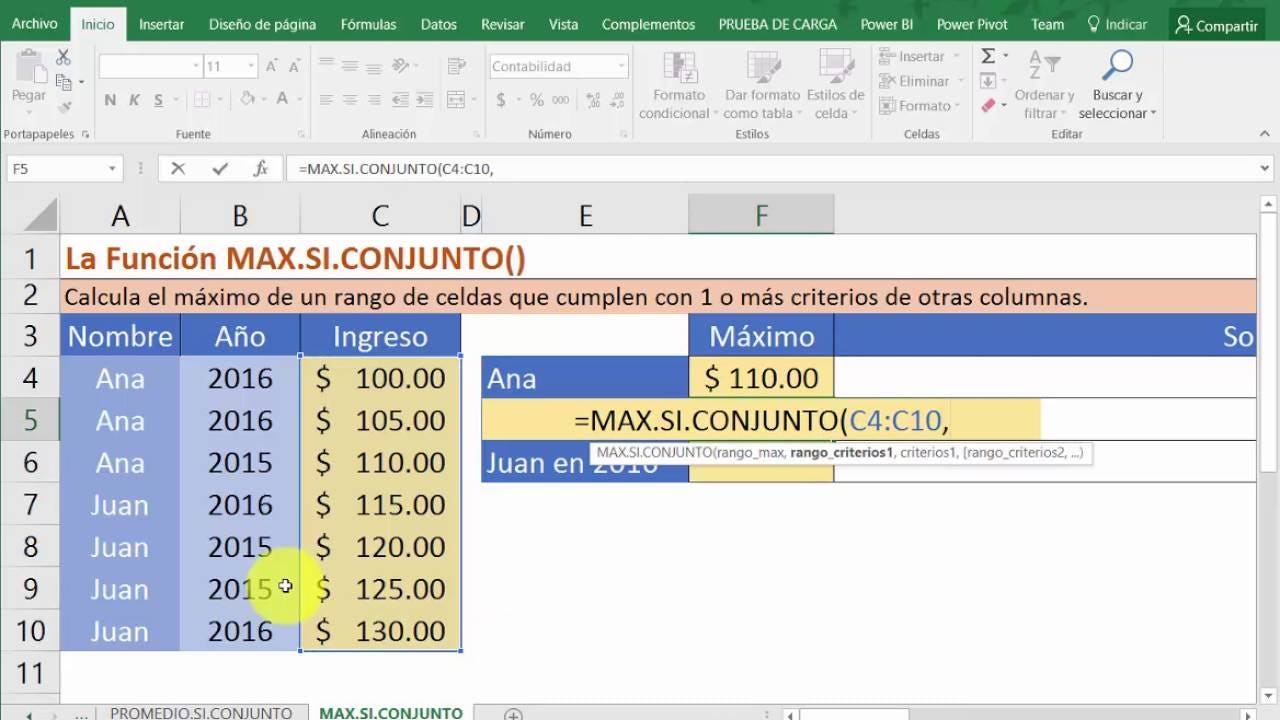Open the Name Box dropdown for F5
This screenshot has height=720, width=1280.
pos(111,169)
